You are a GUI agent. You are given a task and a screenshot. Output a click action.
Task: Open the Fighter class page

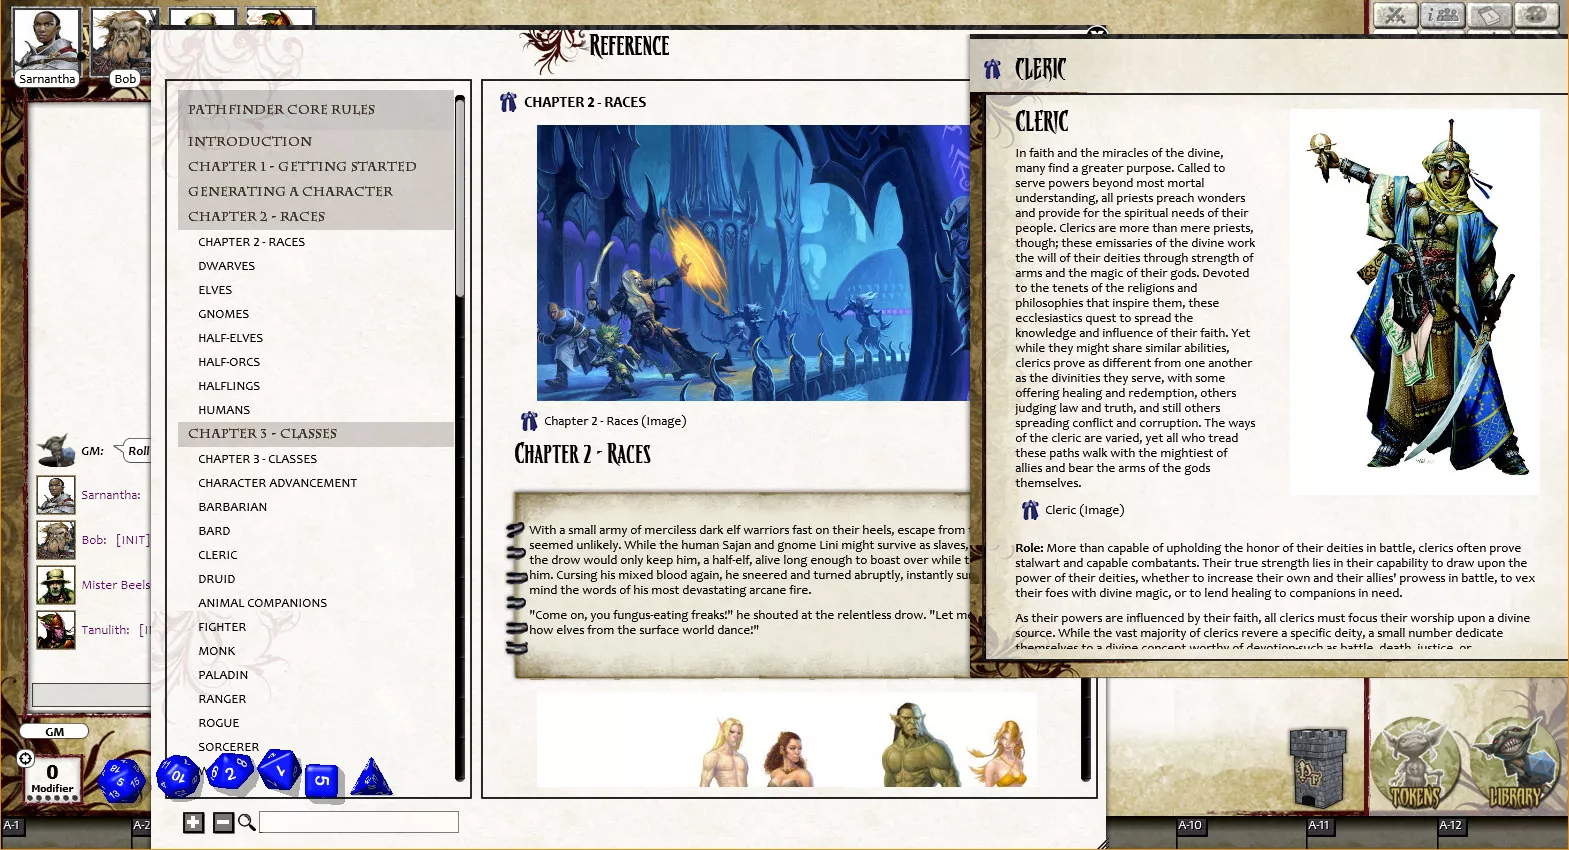point(222,627)
